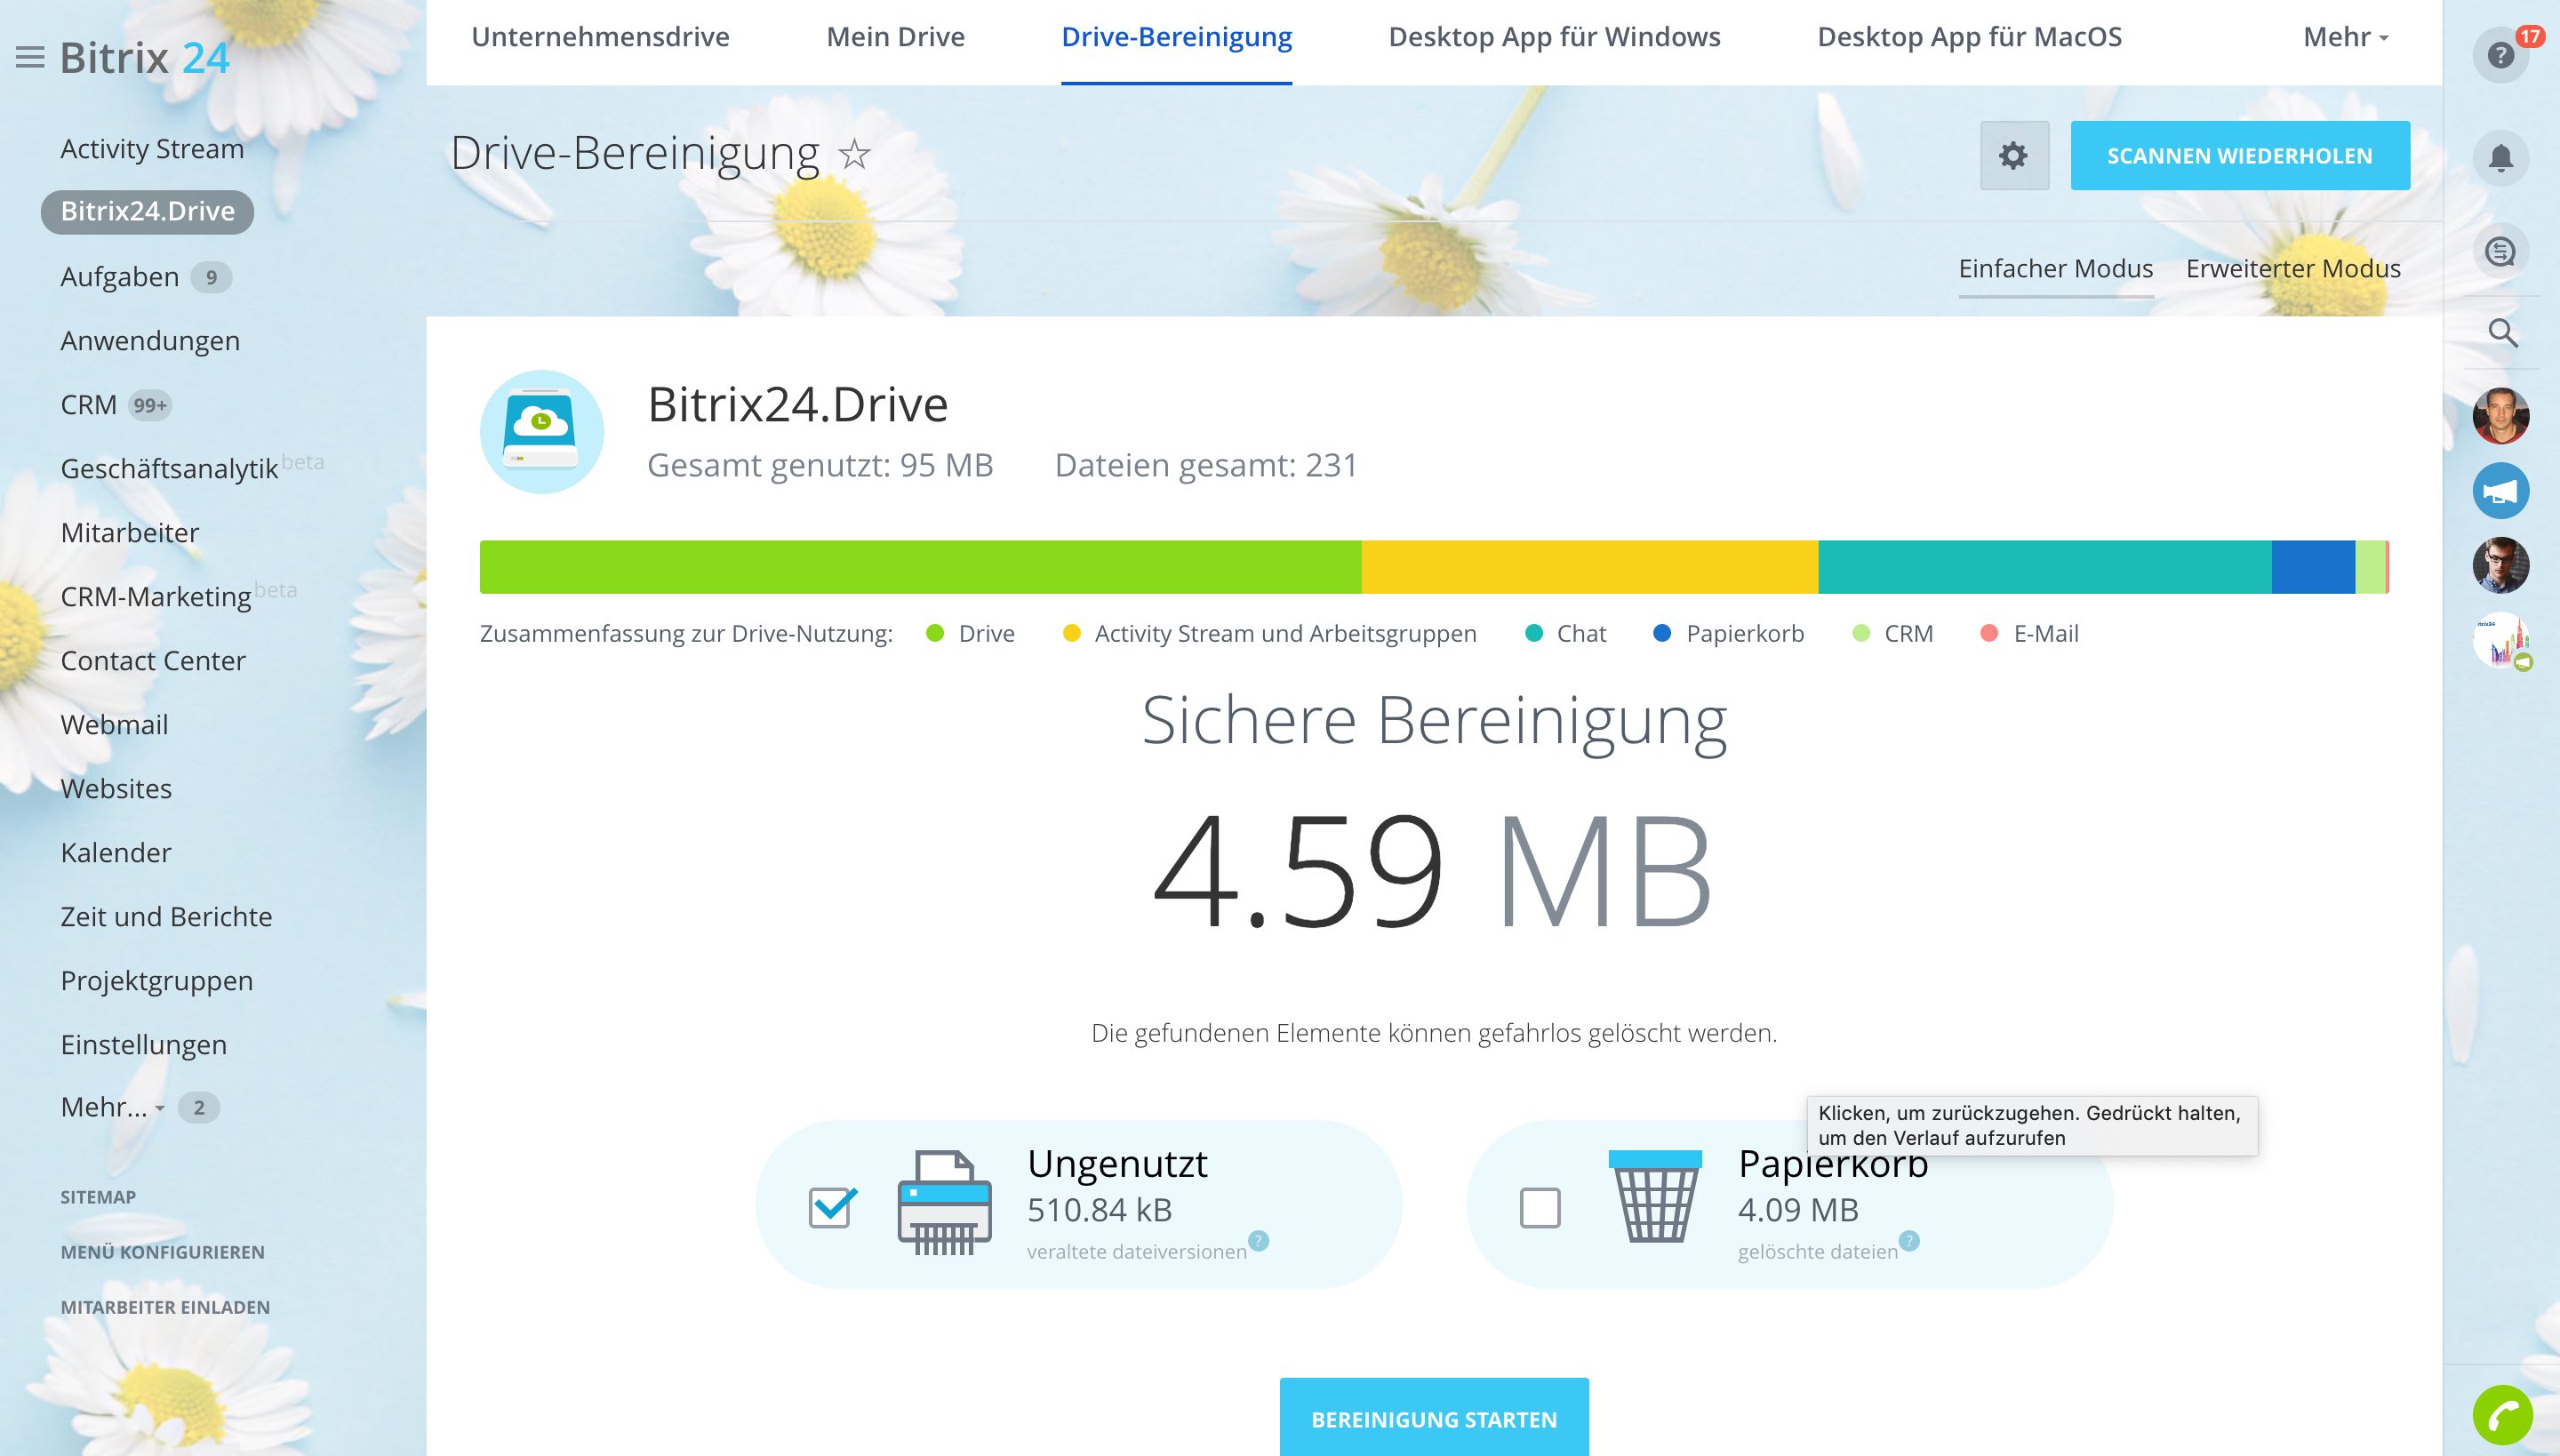
Task: Click the Aufgaben counter badge 9
Action: coord(211,277)
